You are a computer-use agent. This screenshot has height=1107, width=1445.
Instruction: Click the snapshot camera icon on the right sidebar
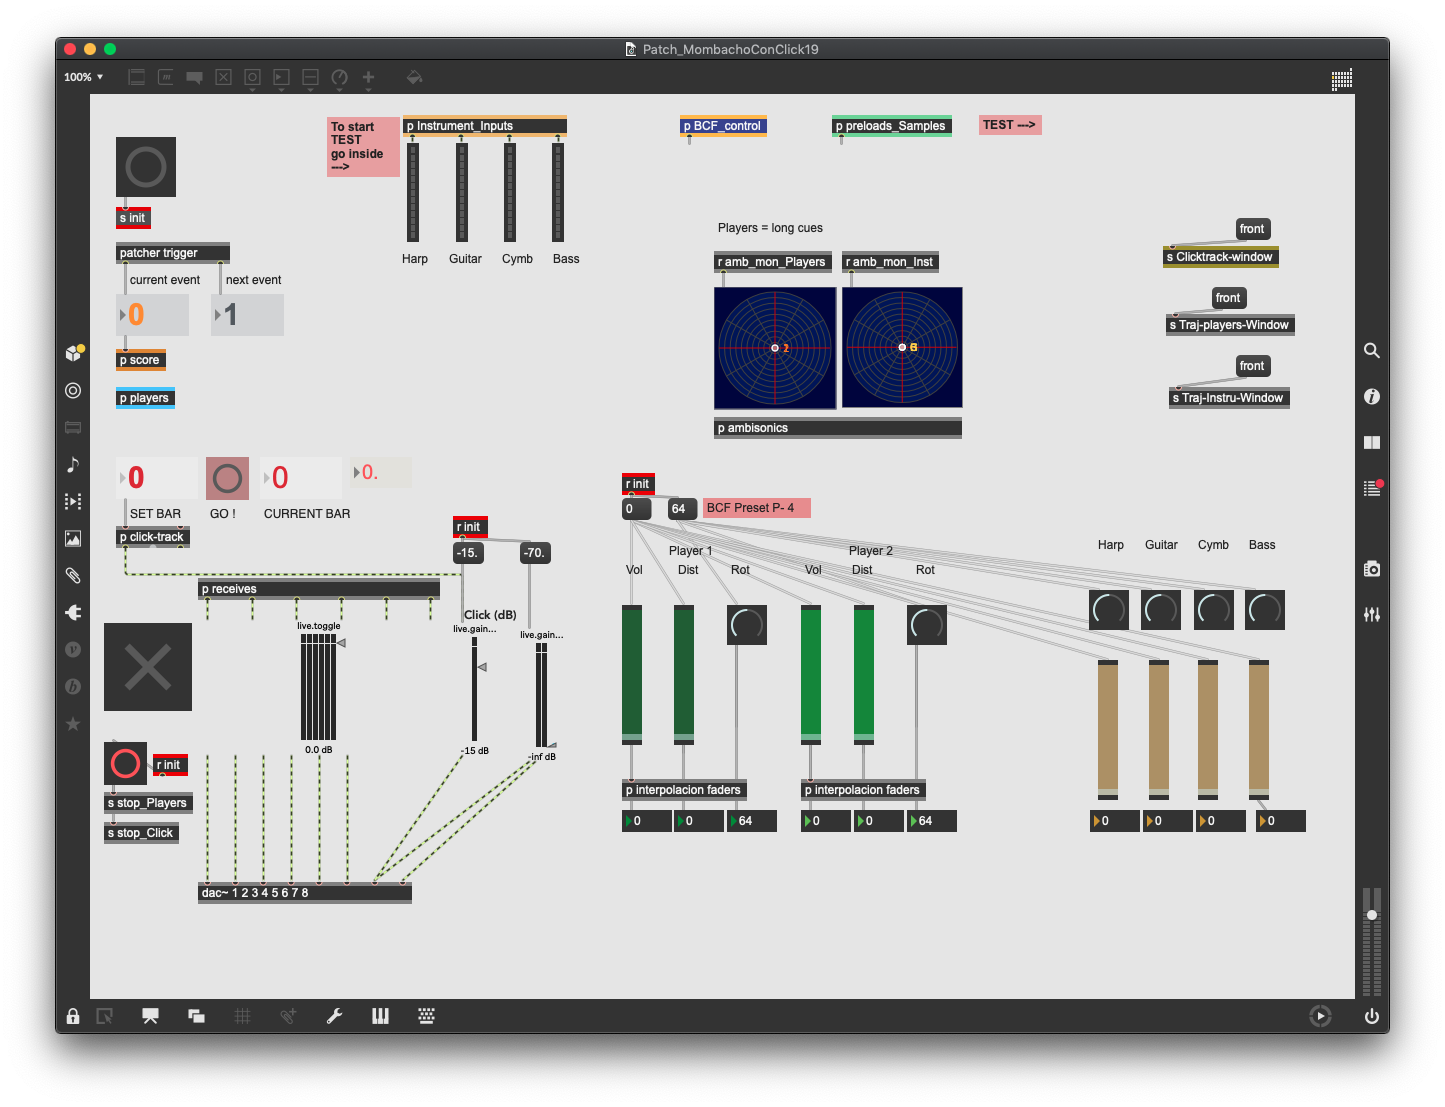pyautogui.click(x=1372, y=568)
